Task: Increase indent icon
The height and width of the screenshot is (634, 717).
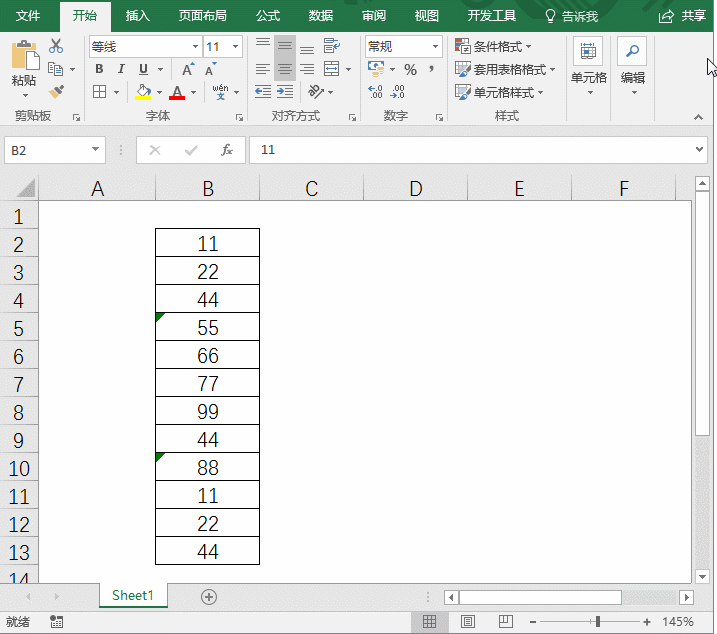Action: 284,92
